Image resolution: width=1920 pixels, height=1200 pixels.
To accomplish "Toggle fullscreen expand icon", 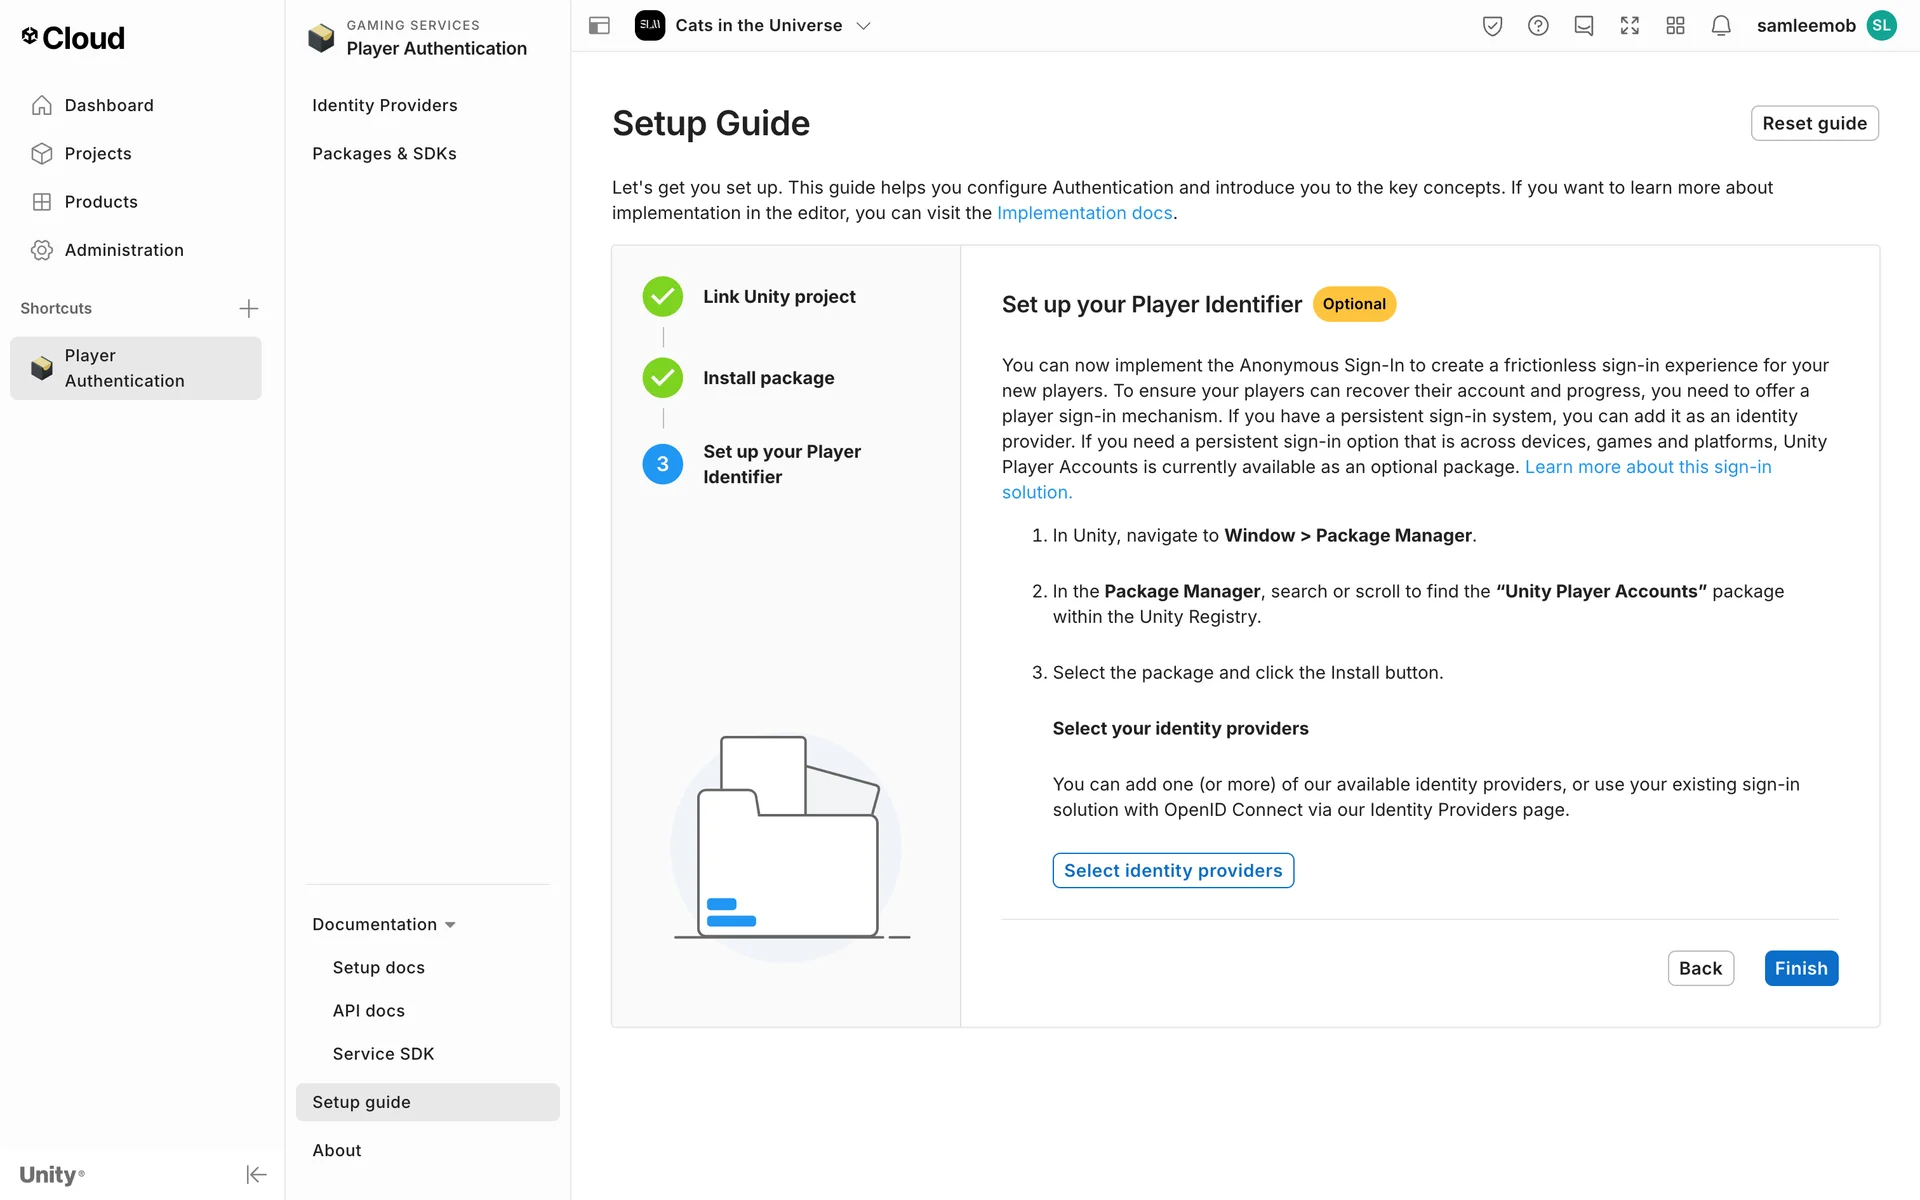I will tap(1630, 26).
